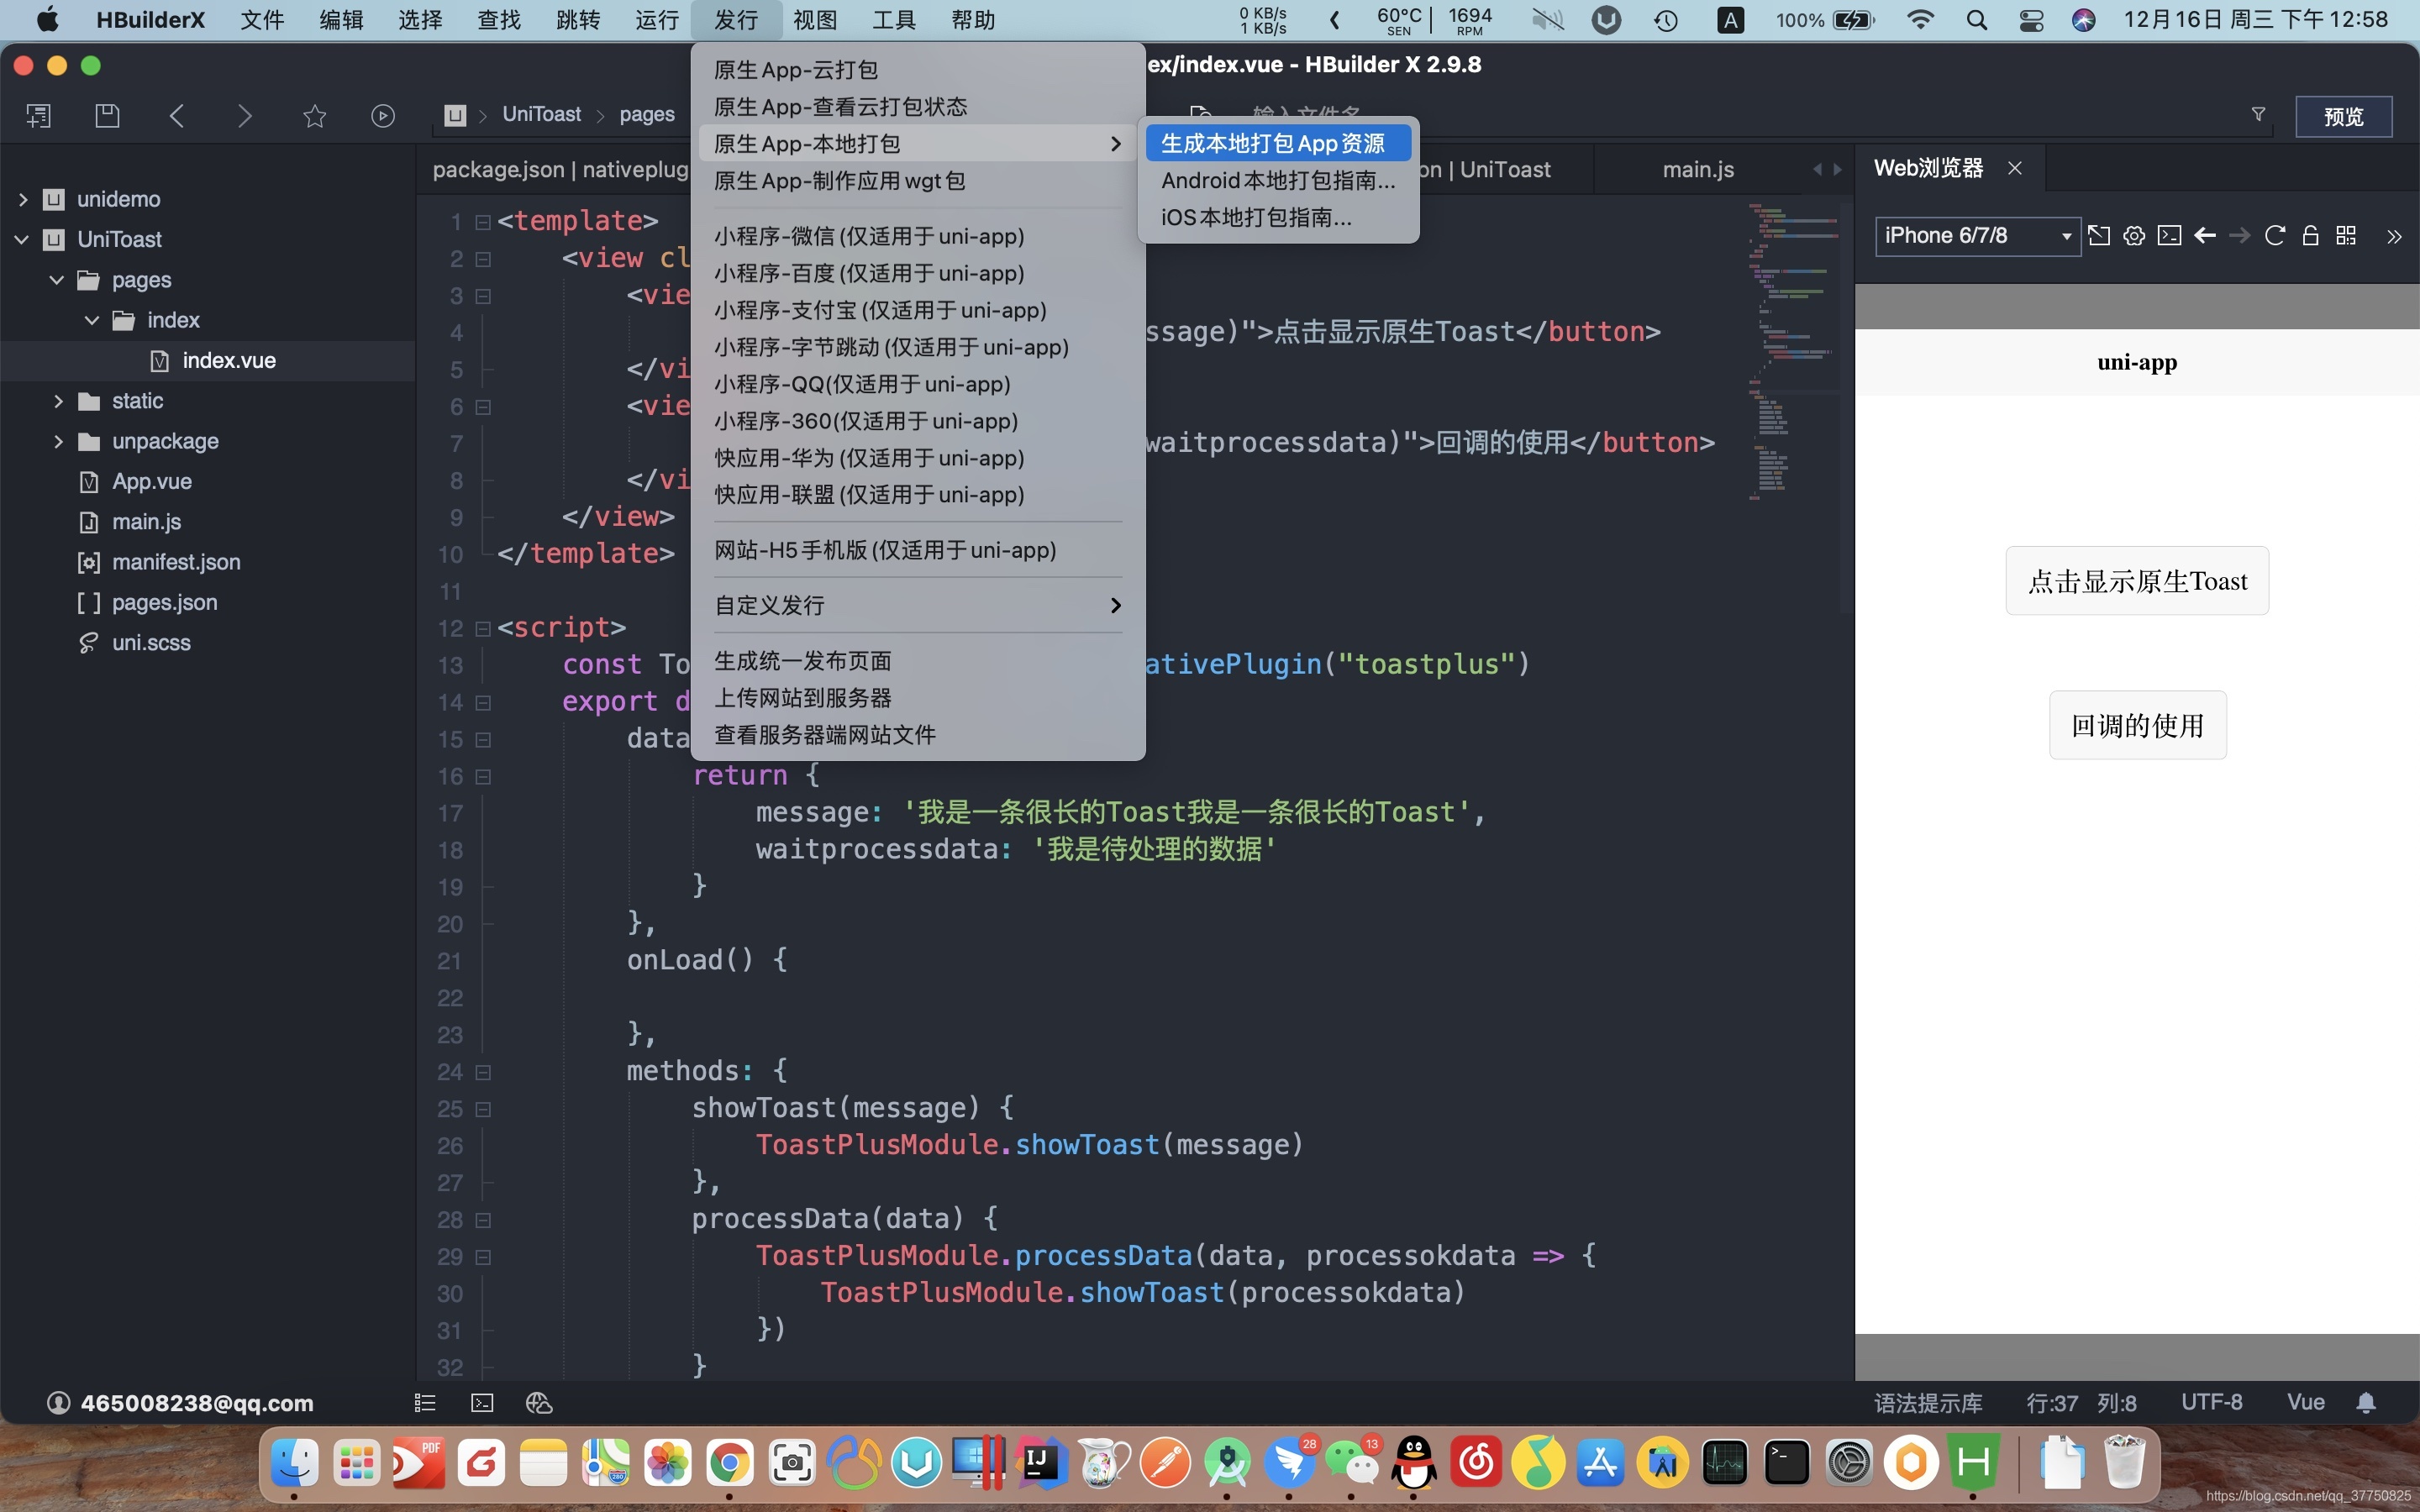Open the HBuilderX app in the Dock
The width and height of the screenshot is (2420, 1512).
coord(1973,1463)
